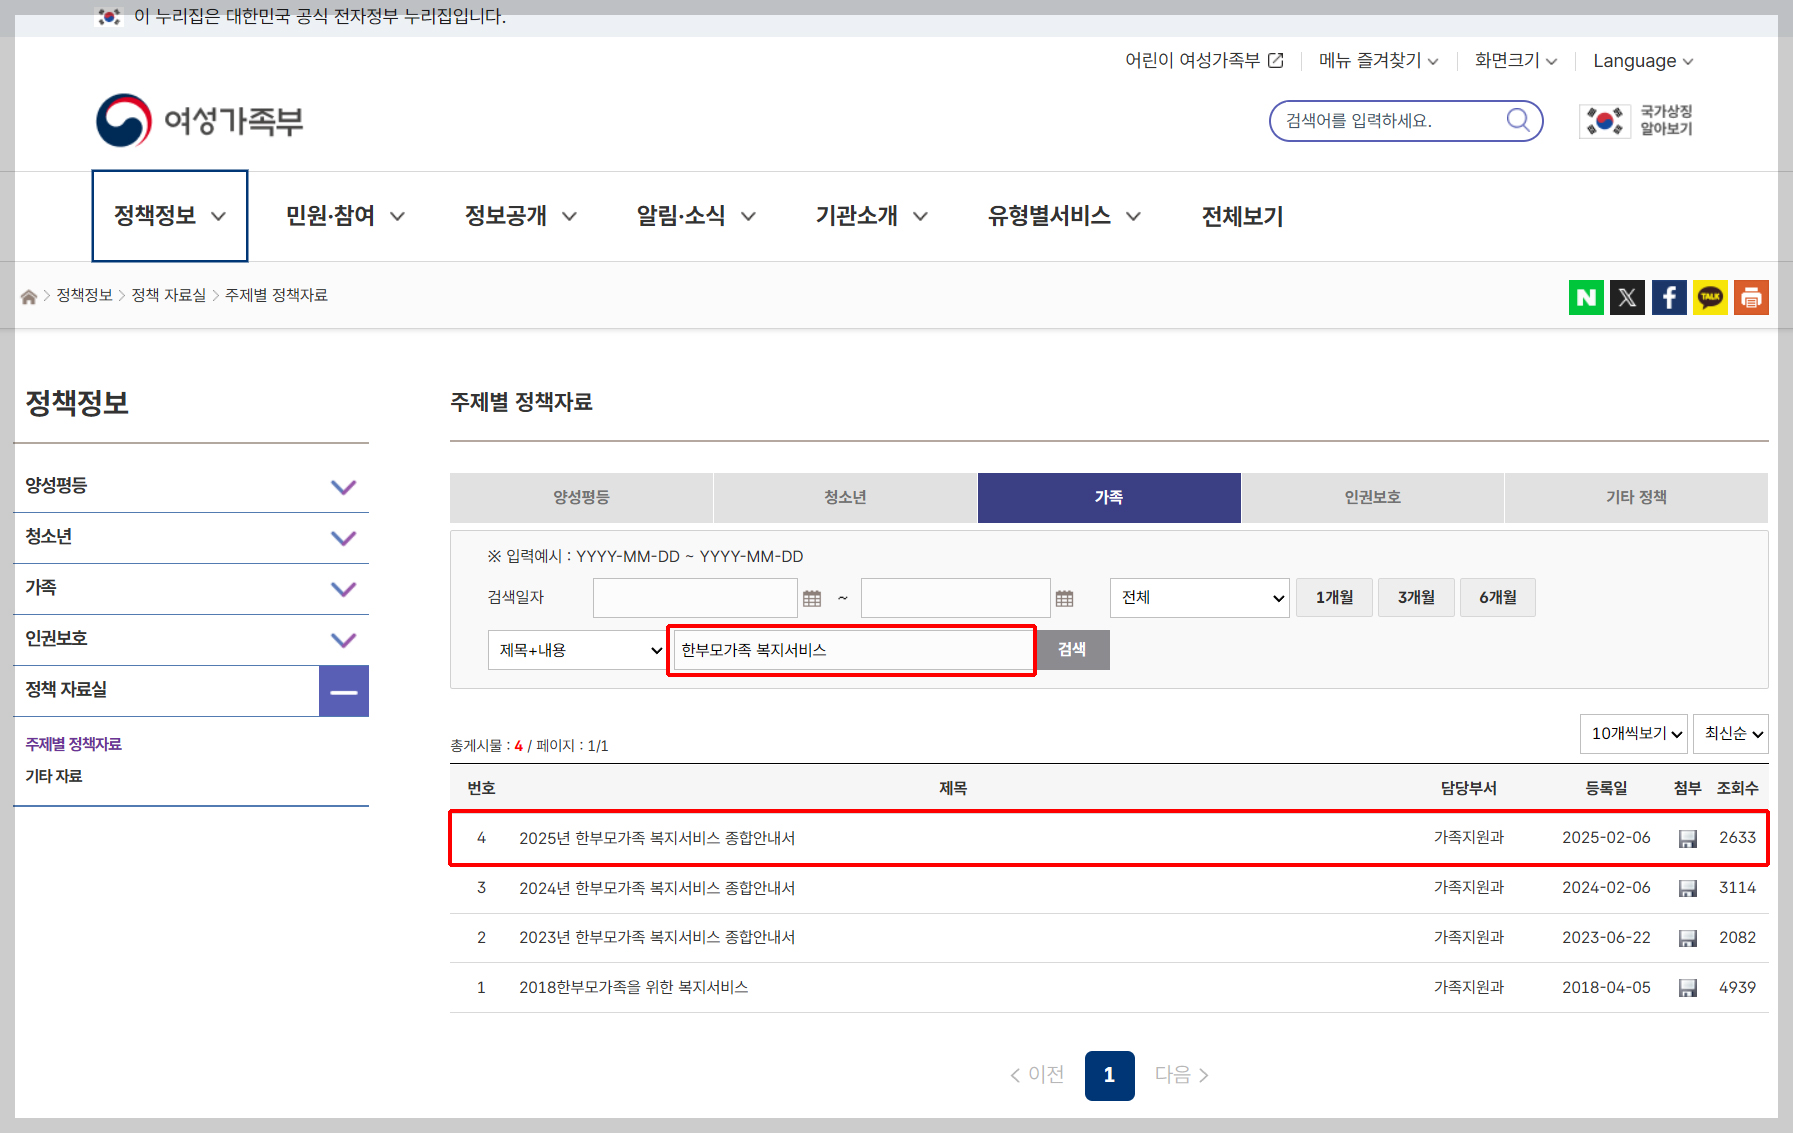Click the 한부모가족 복지서비스 search input field
Image resolution: width=1793 pixels, height=1133 pixels.
point(851,649)
